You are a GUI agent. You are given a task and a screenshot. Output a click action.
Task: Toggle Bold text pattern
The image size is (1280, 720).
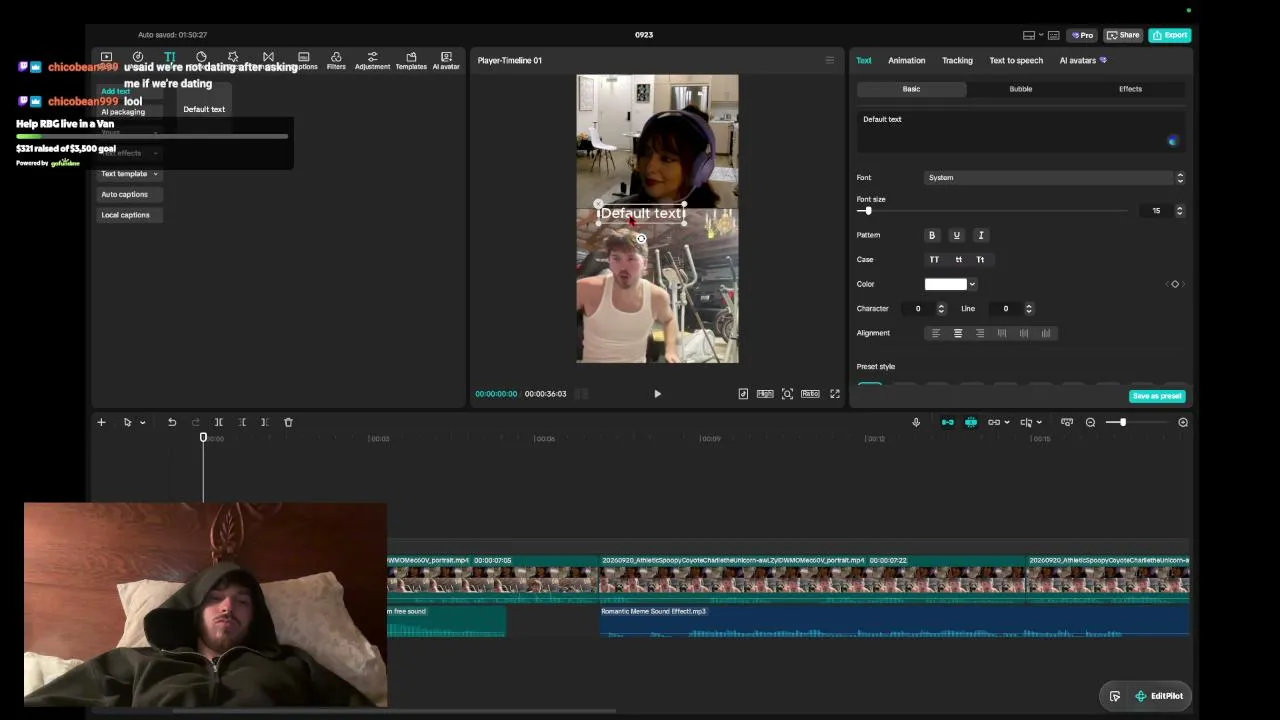point(932,235)
